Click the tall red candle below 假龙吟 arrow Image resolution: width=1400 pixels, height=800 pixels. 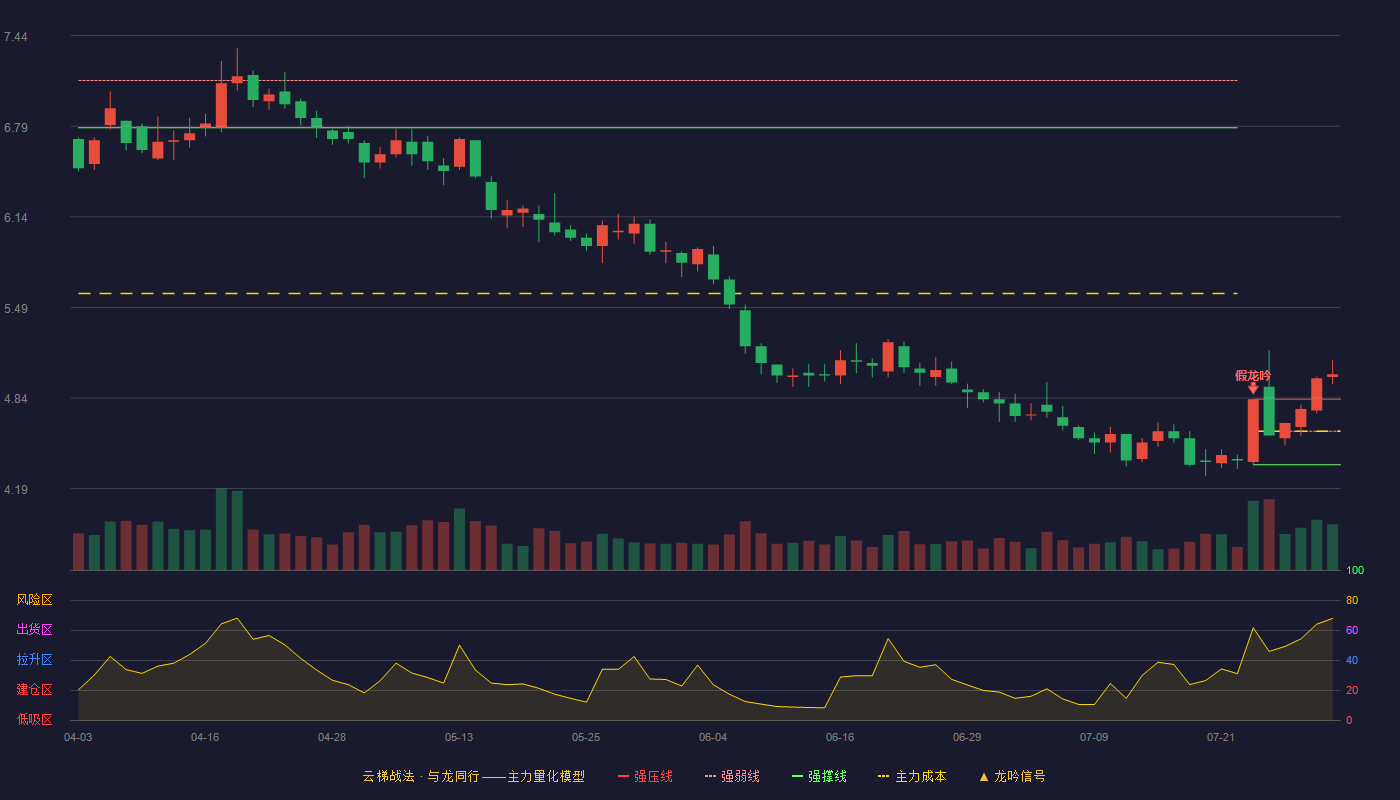coord(1253,430)
